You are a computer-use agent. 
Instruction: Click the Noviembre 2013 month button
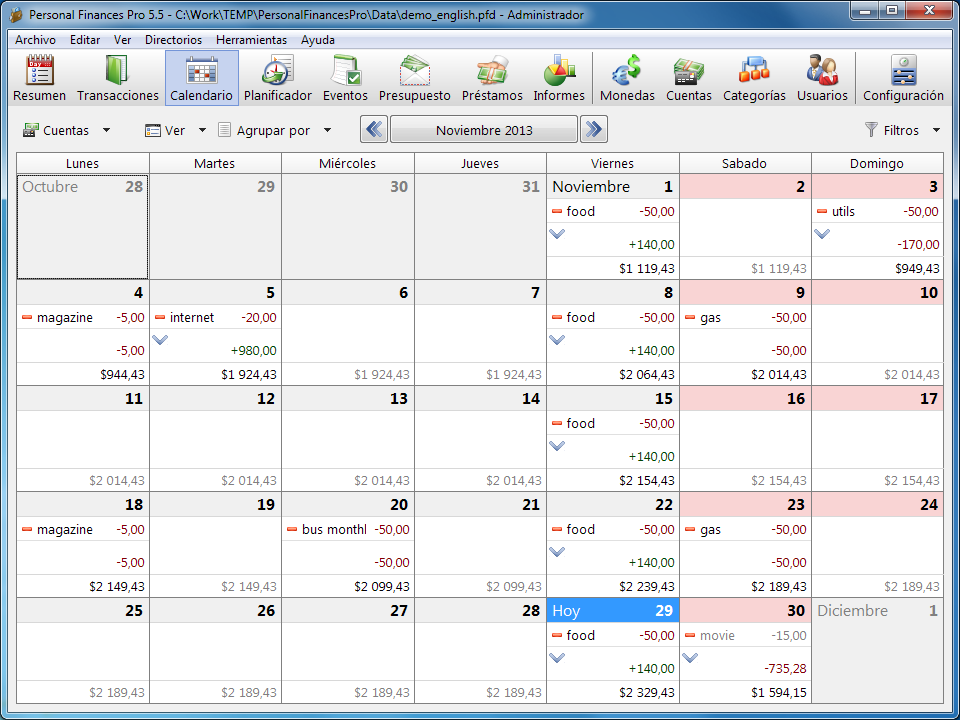pyautogui.click(x=484, y=130)
